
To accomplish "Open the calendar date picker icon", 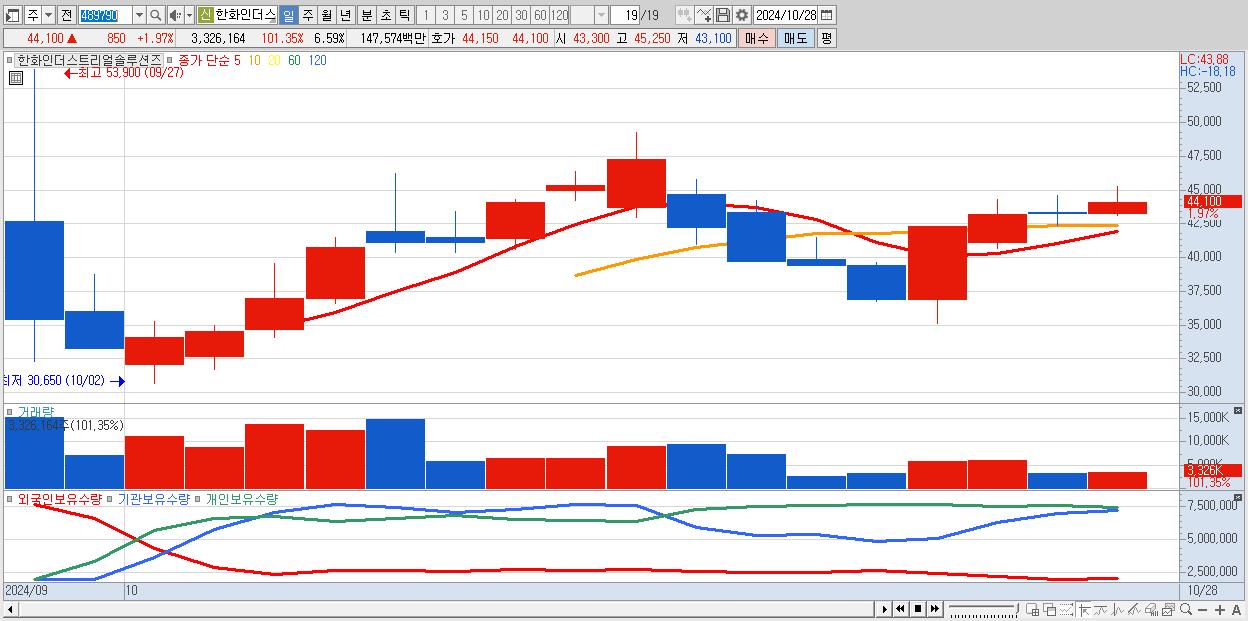I will 827,15.
